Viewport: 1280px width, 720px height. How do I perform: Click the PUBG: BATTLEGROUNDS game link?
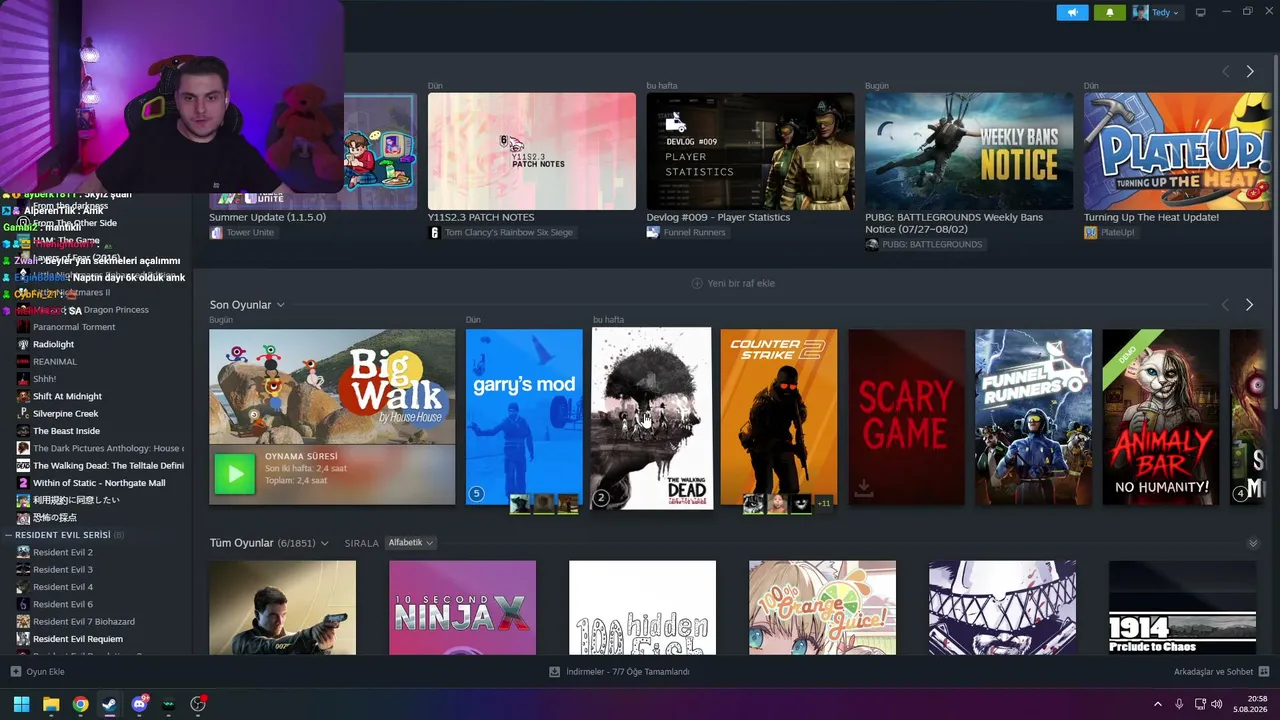tap(924, 245)
